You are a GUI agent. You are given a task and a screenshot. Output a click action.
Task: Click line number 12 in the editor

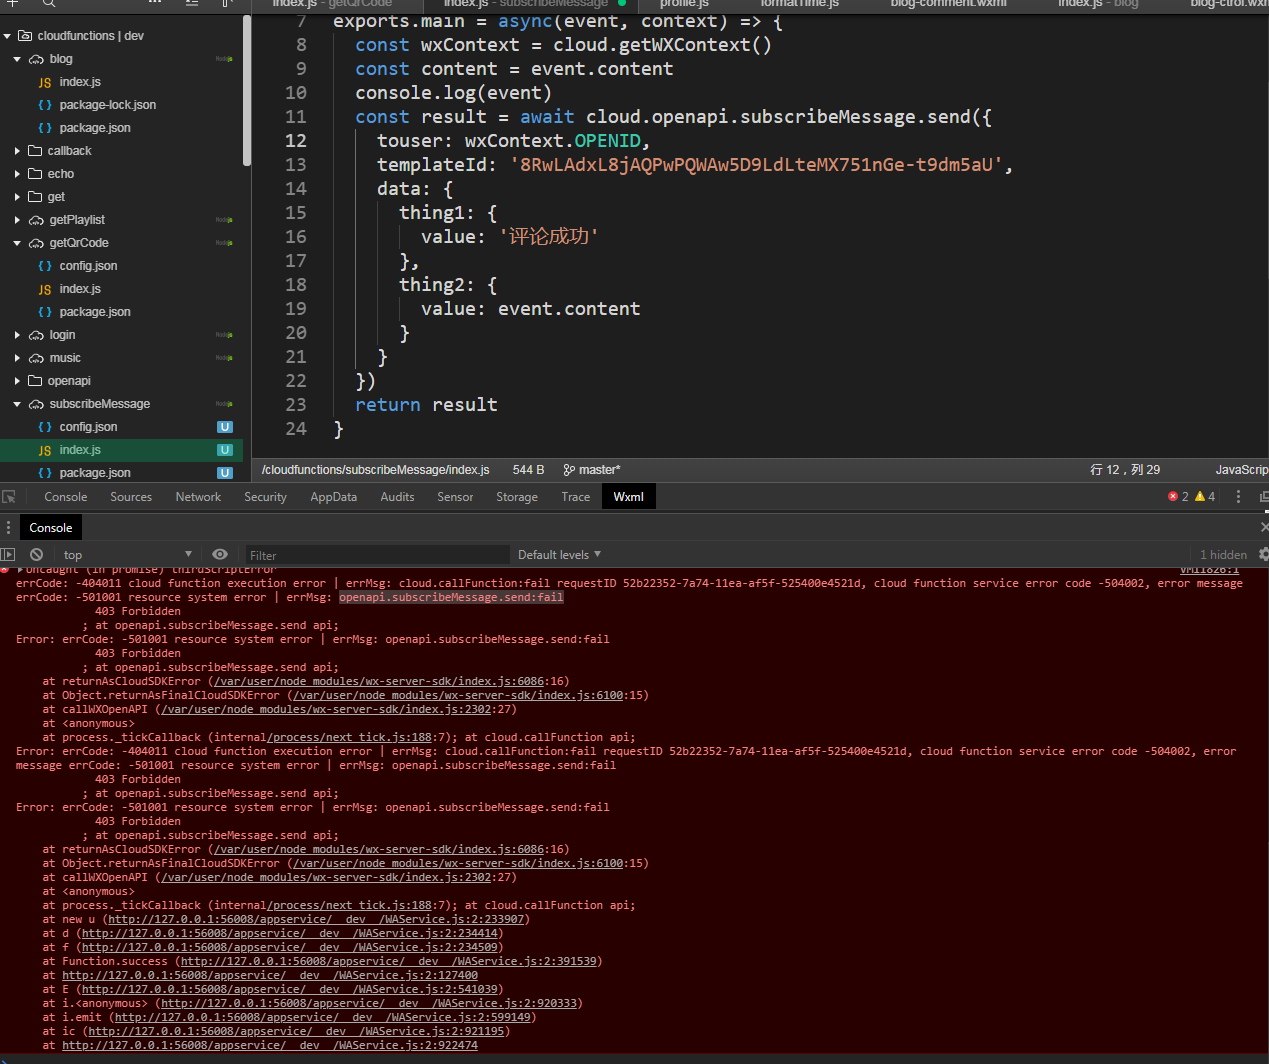pyautogui.click(x=296, y=141)
